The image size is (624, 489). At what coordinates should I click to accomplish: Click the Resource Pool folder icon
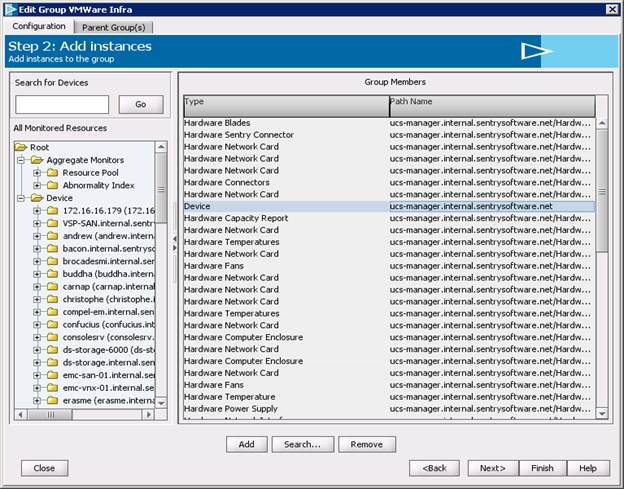click(53, 172)
